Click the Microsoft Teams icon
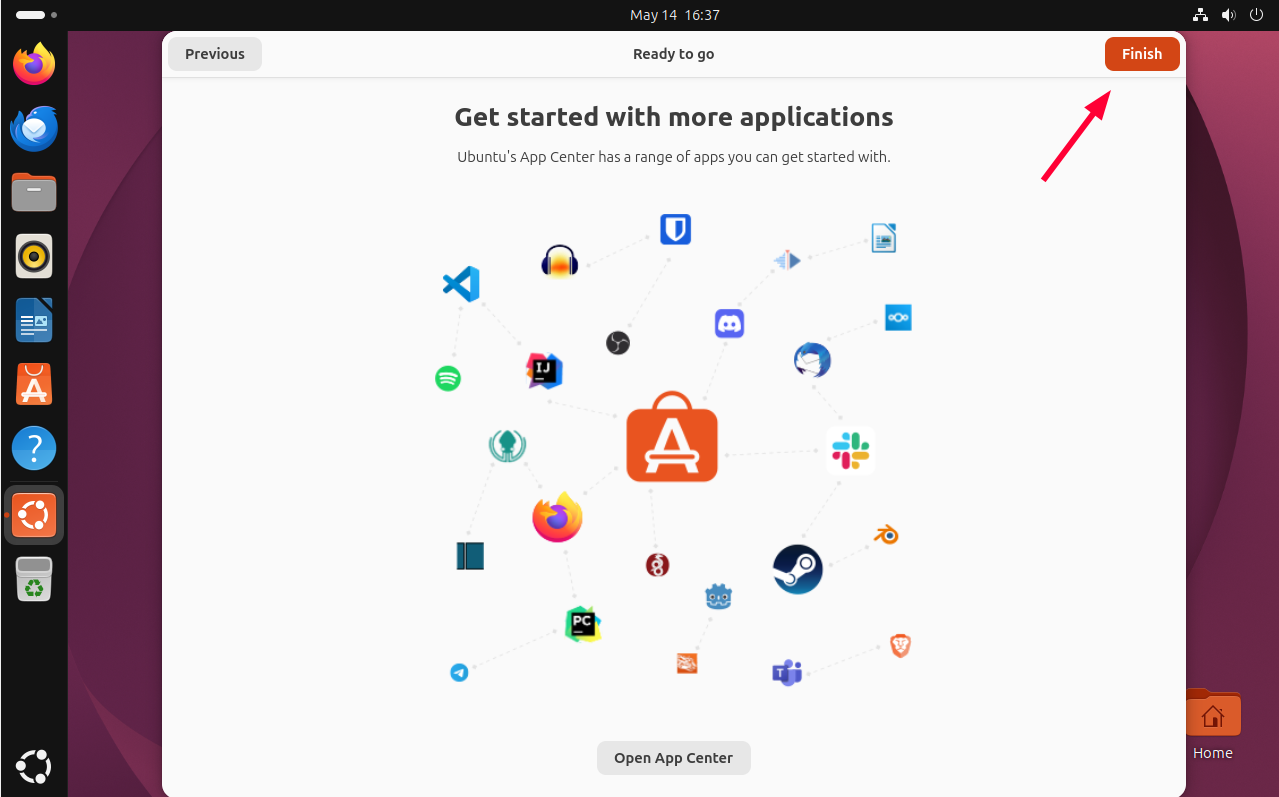Viewport: 1279px width, 797px height. [787, 673]
